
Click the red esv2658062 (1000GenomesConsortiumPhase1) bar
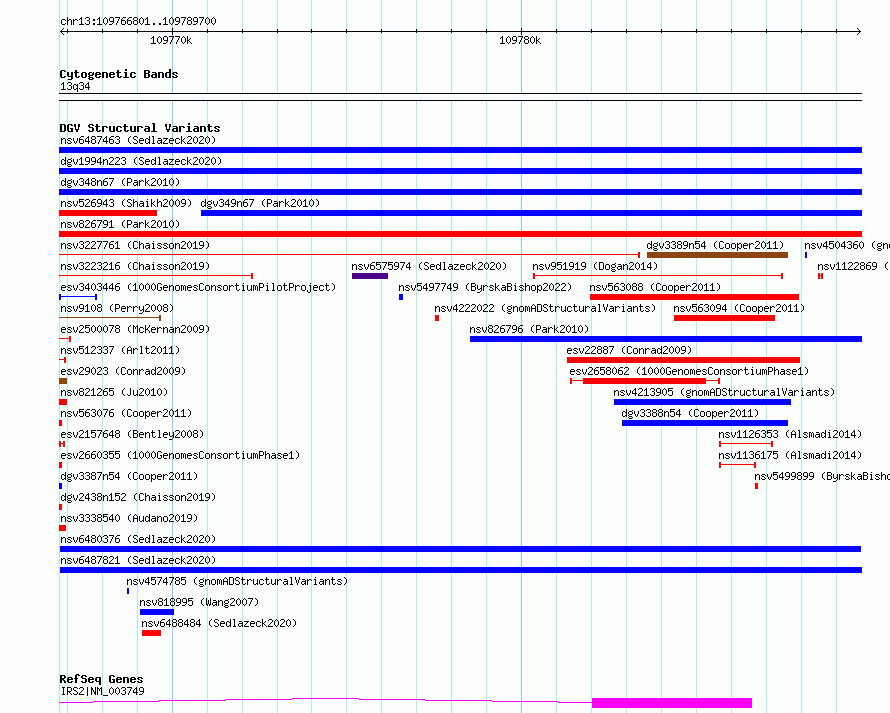point(644,381)
